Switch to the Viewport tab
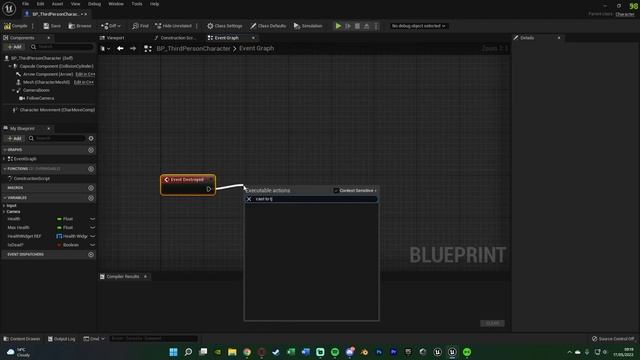640x360 pixels. pos(115,38)
